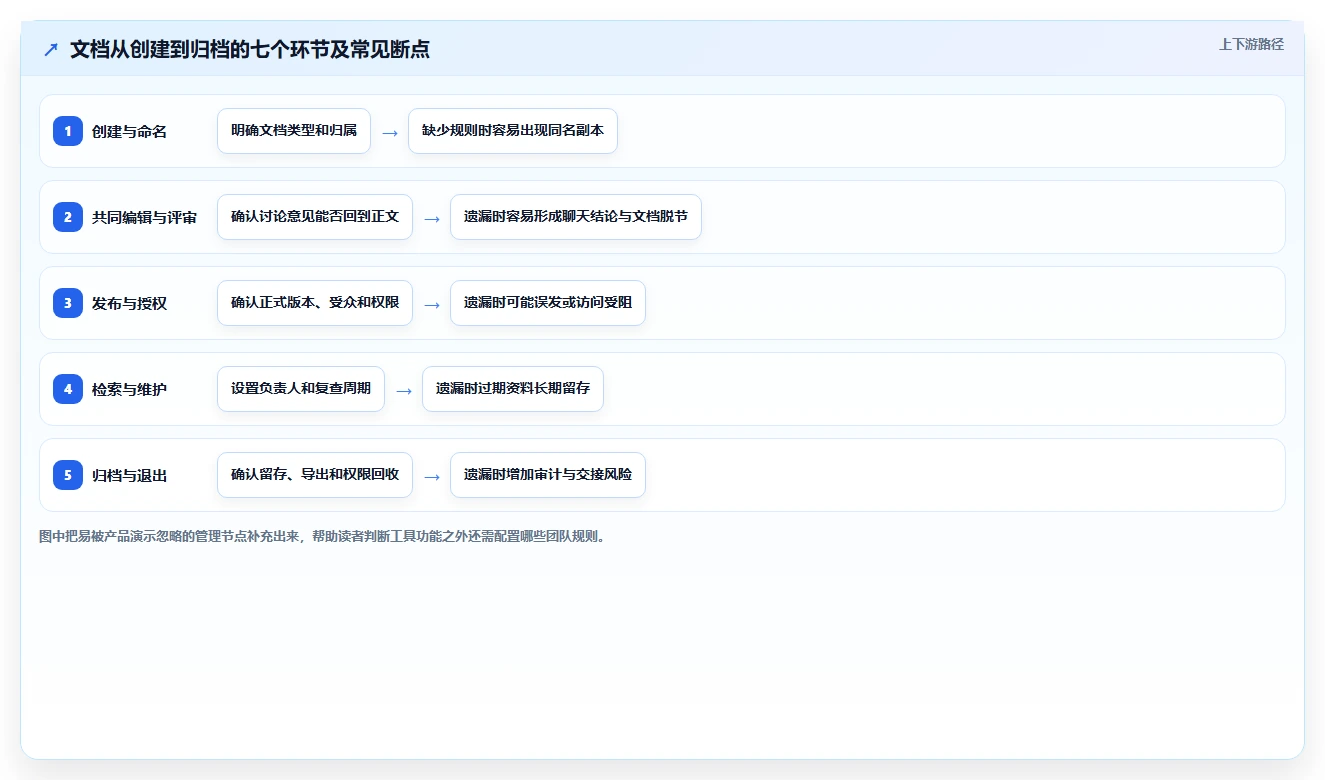The height and width of the screenshot is (780, 1325).
Task: Click the 缺少规则时容易出现同名副本 box
Action: [x=513, y=131]
